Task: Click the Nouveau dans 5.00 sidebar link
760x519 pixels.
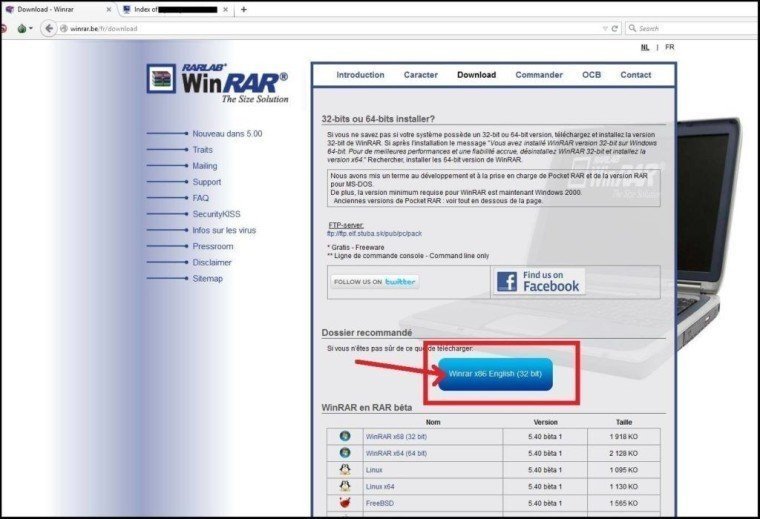Action: pos(227,134)
